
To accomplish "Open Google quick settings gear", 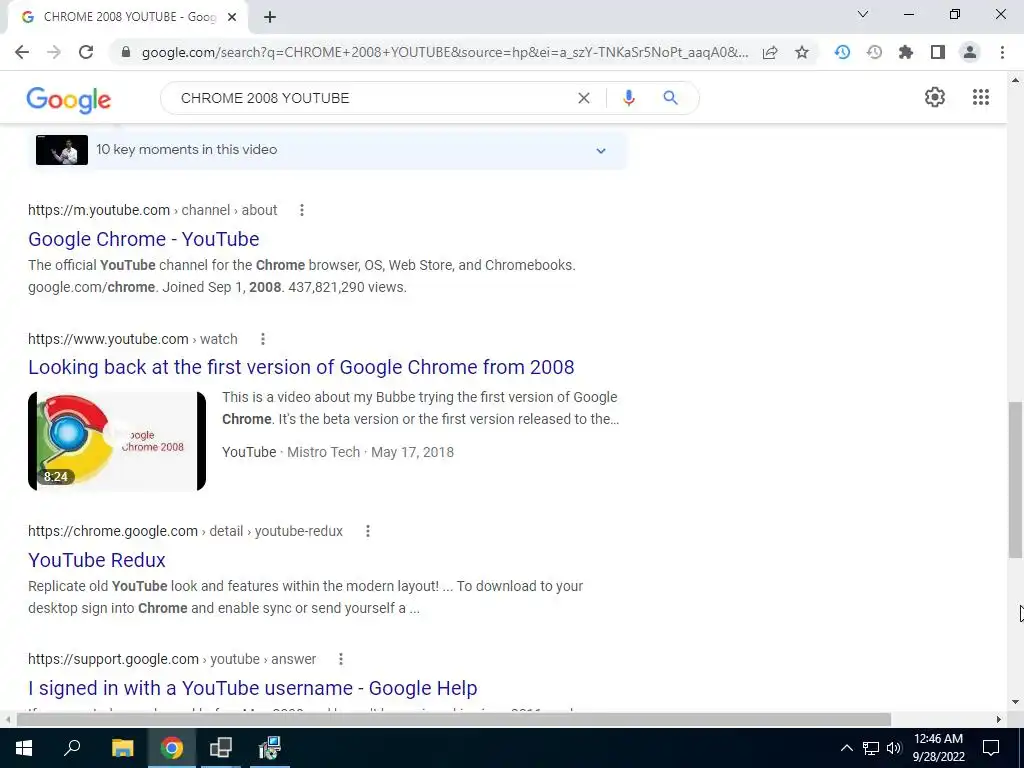I will pos(935,97).
